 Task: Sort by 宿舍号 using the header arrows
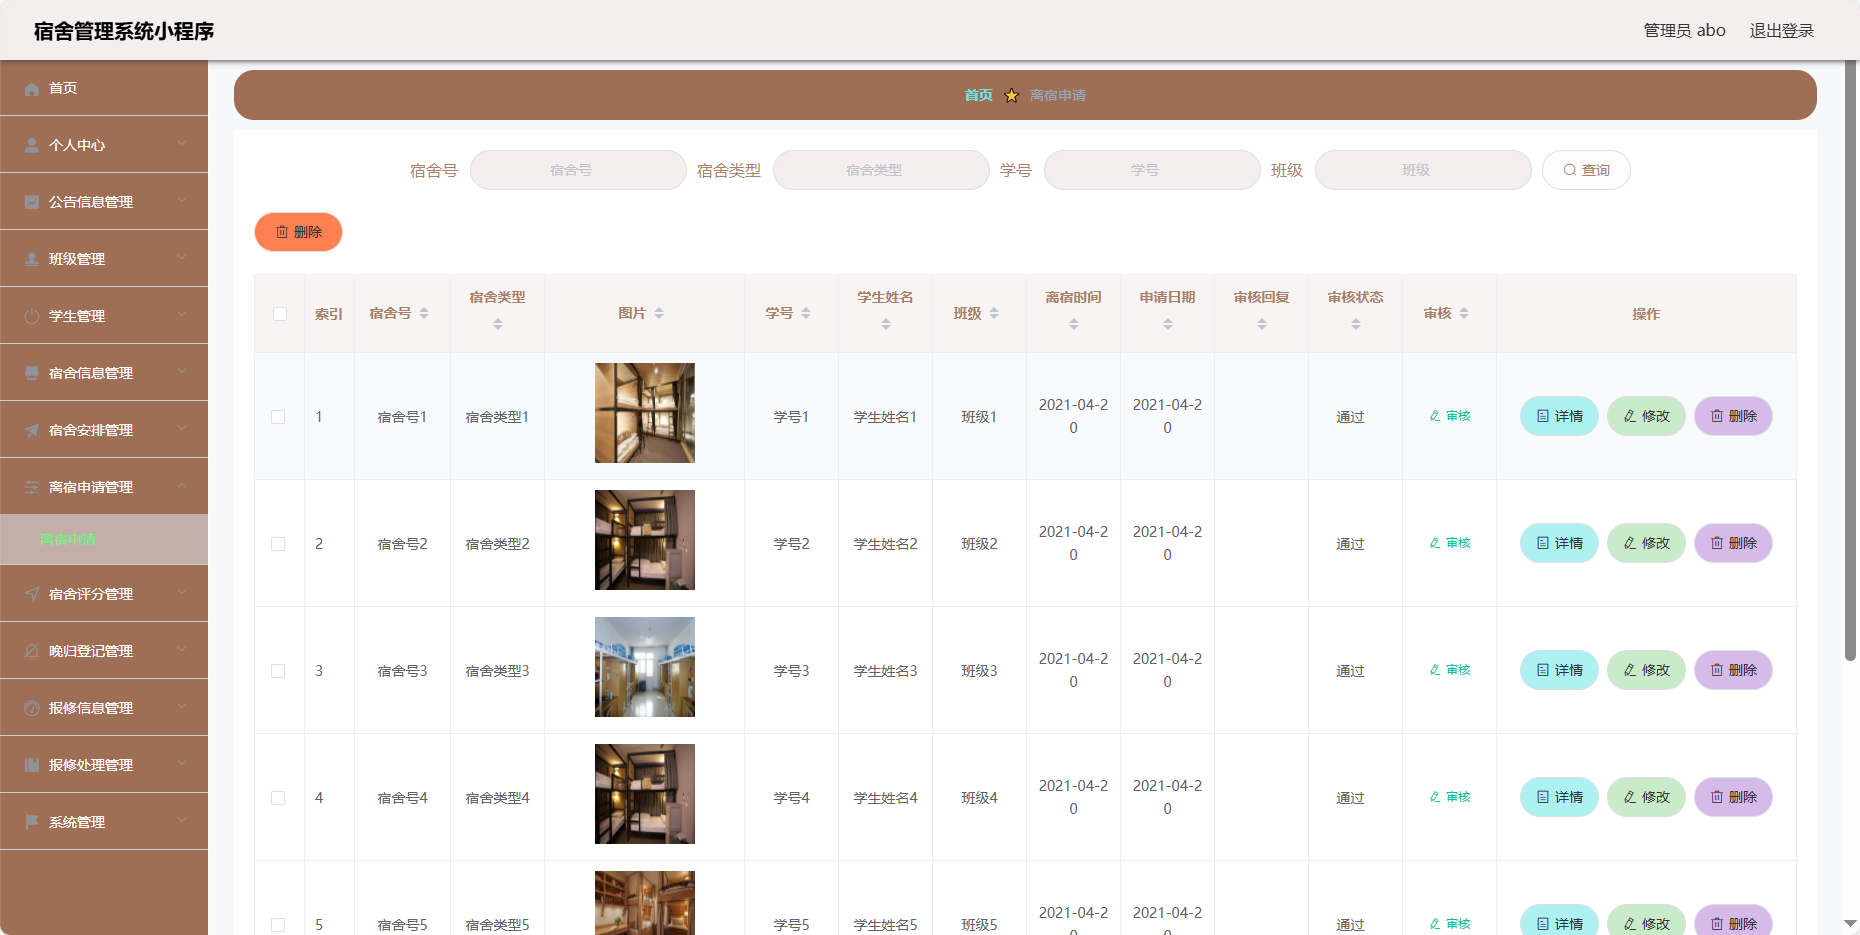point(424,314)
